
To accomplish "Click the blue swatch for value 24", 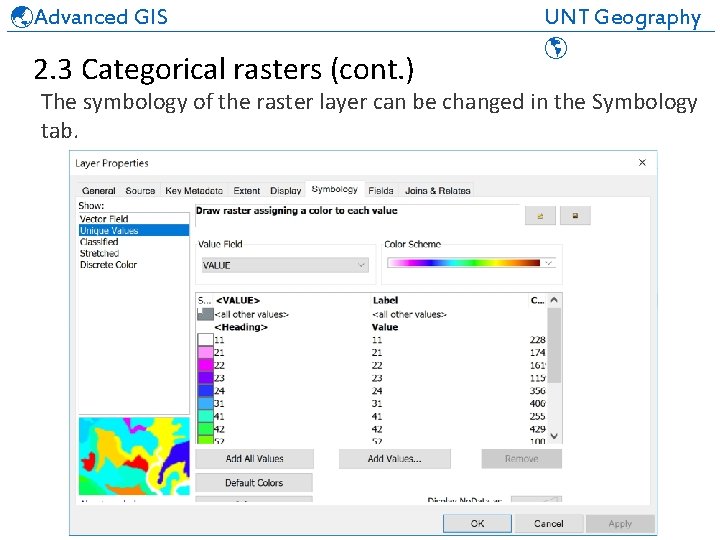I will (x=205, y=391).
